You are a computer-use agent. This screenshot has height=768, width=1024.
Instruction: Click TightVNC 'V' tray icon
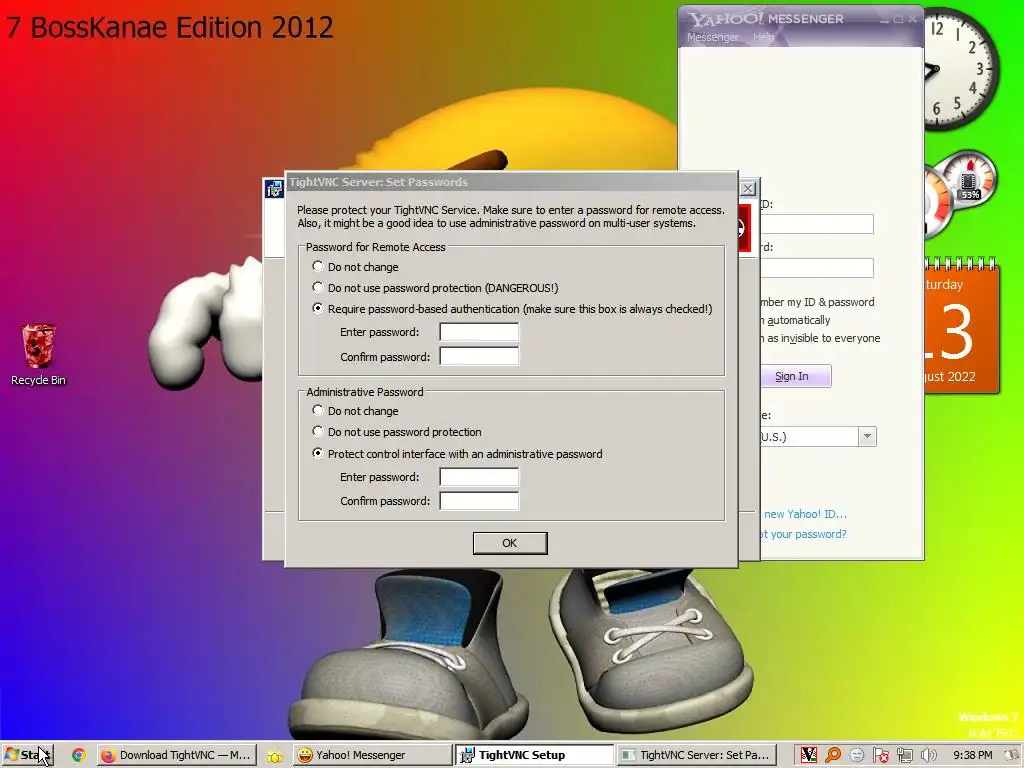click(x=809, y=755)
